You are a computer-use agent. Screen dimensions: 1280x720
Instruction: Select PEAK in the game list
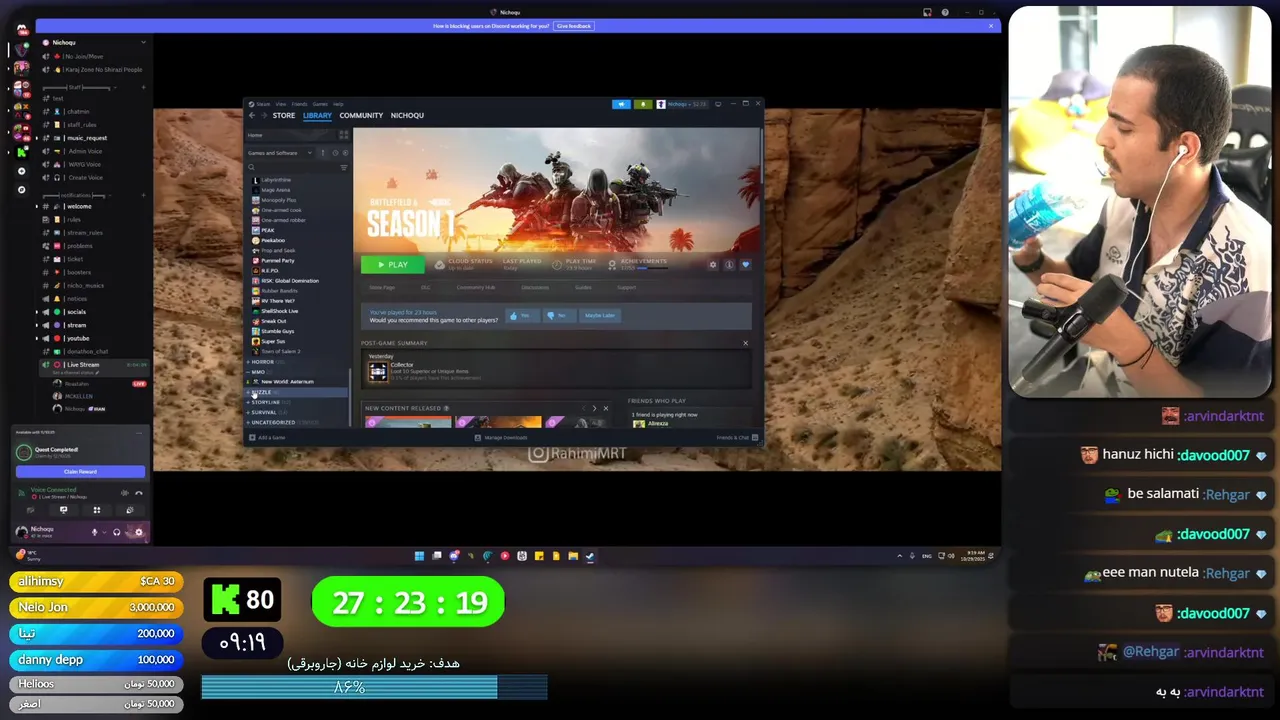pyautogui.click(x=267, y=230)
